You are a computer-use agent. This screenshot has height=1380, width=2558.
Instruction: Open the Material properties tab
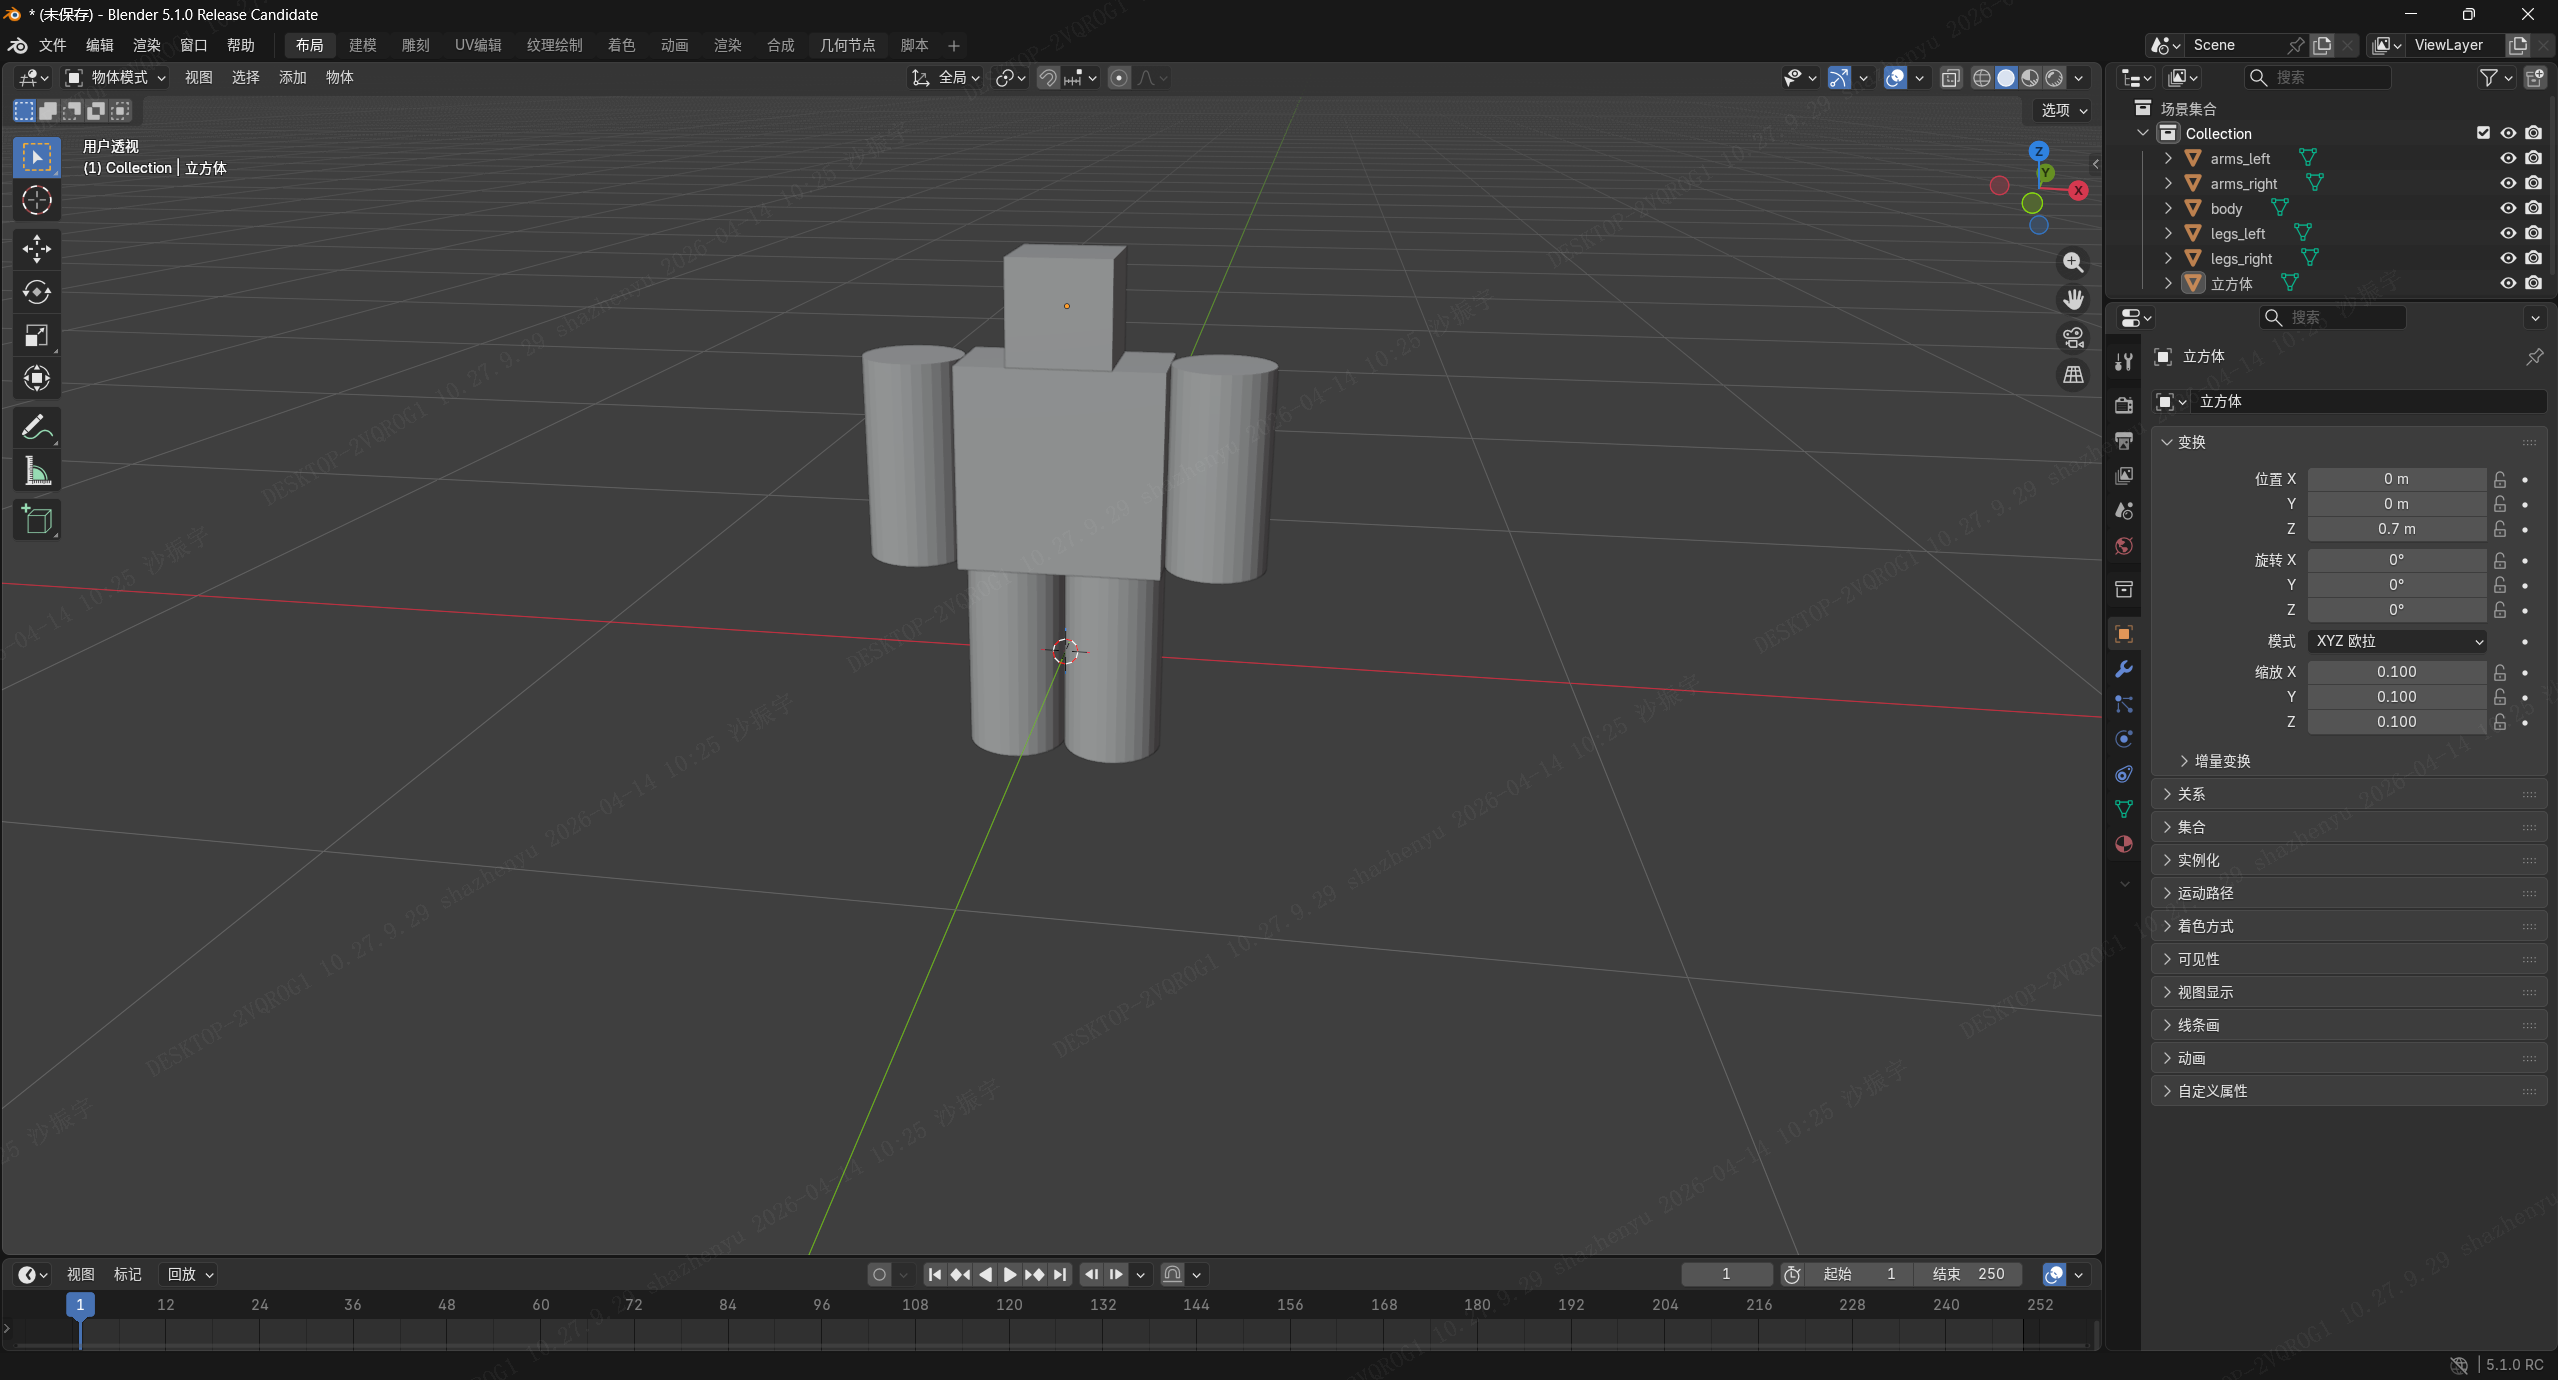pyautogui.click(x=2124, y=844)
